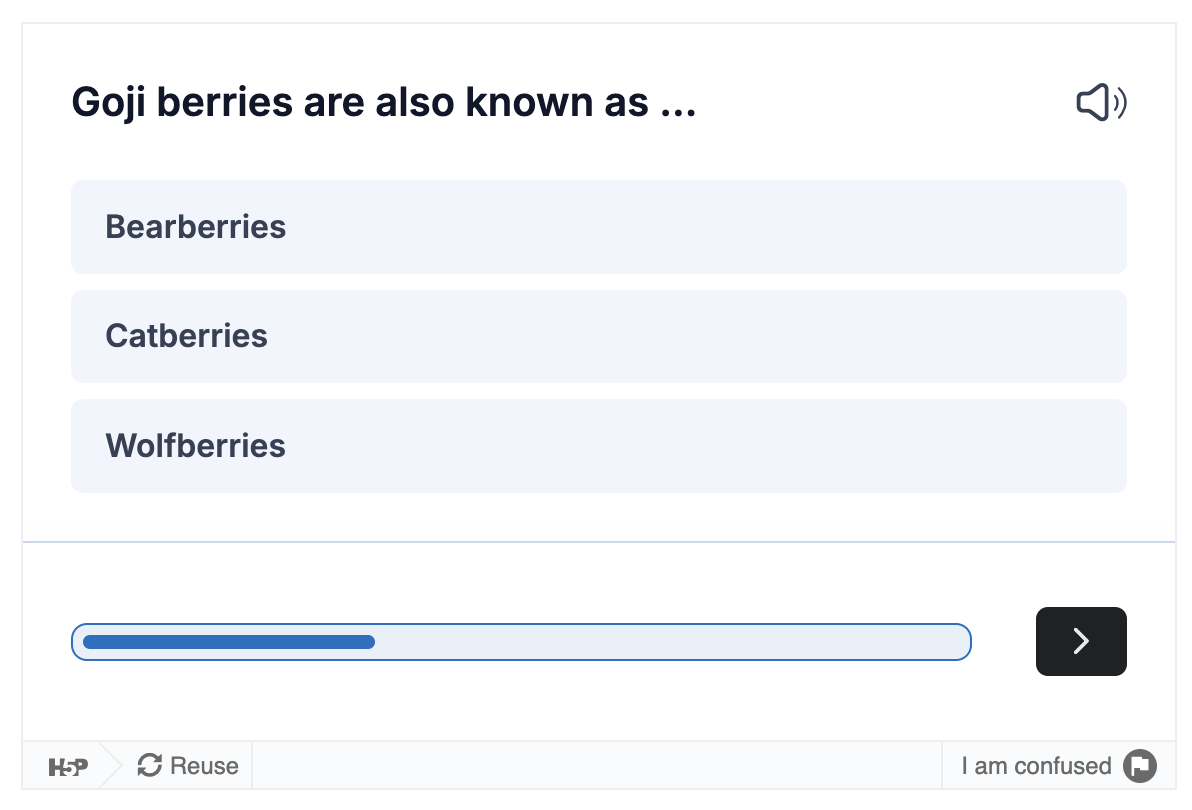The height and width of the screenshot is (810, 1192).
Task: Pick the Wolfberries option
Action: click(x=598, y=446)
